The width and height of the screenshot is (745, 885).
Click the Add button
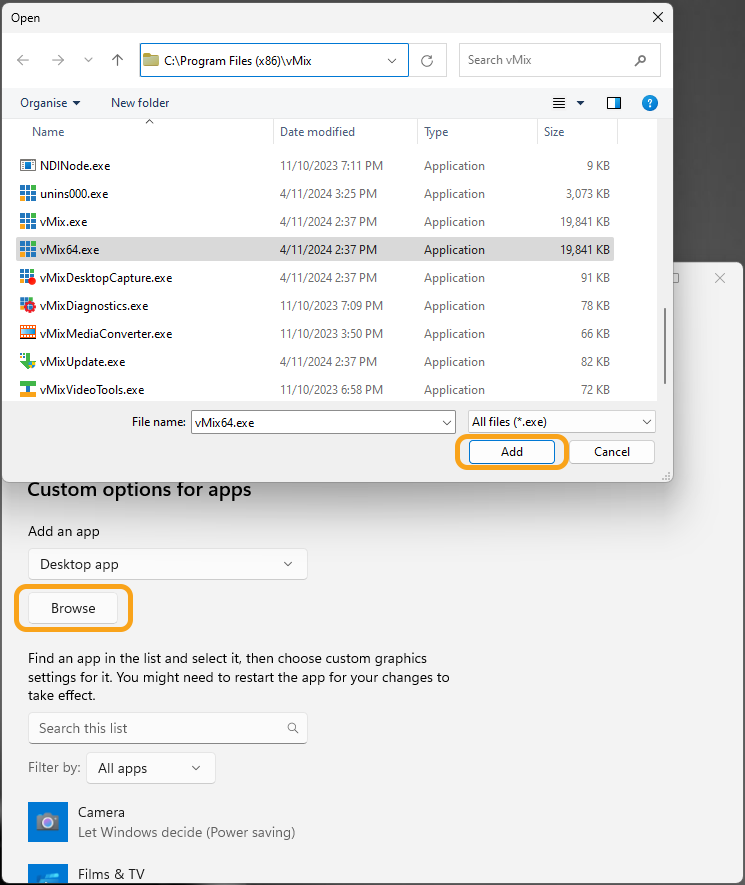pyautogui.click(x=512, y=452)
